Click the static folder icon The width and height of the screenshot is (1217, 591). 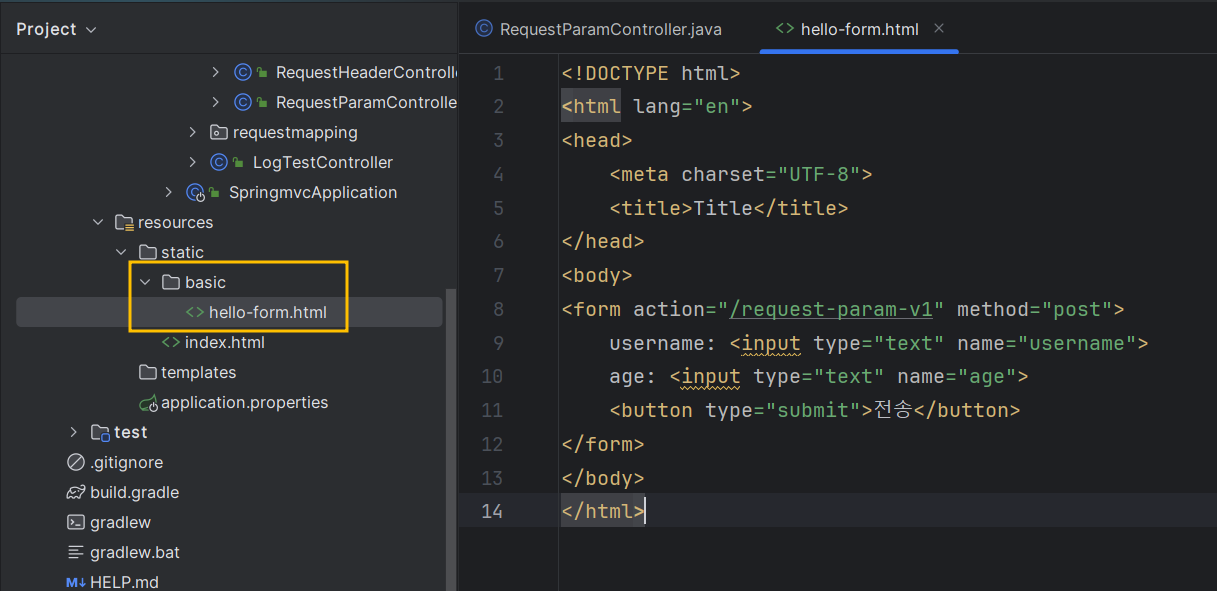point(147,252)
